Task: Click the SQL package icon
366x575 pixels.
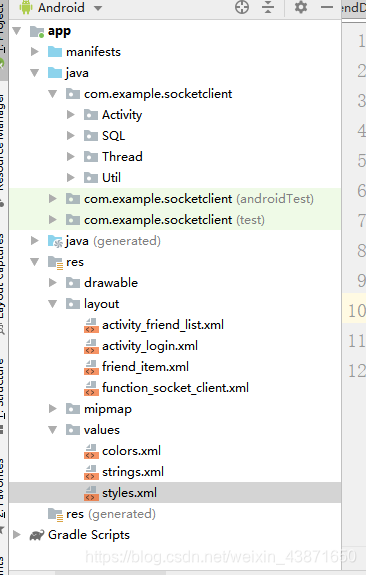Action: pyautogui.click(x=91, y=136)
